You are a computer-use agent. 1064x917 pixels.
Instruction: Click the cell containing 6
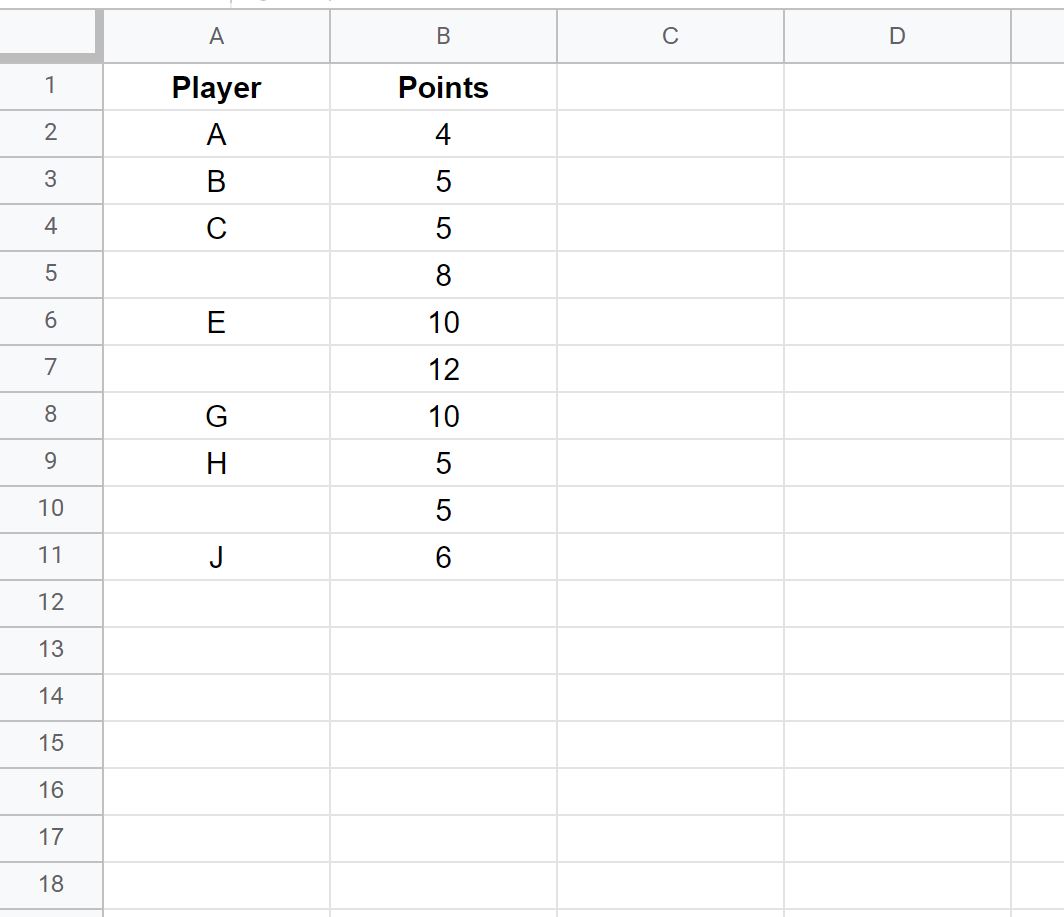pyautogui.click(x=443, y=557)
